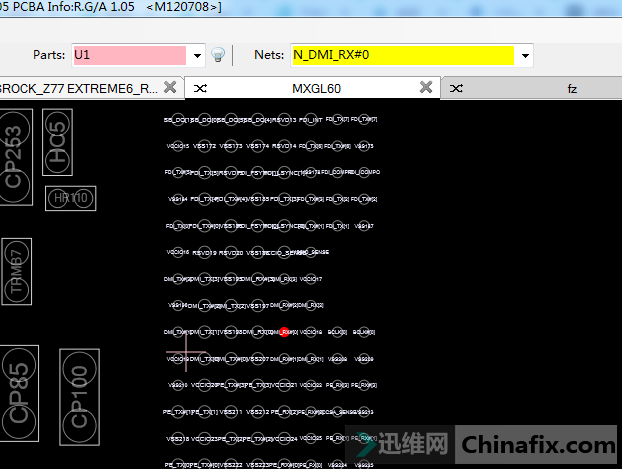Click the red crosshair cursor marker
622x469 pixels.
pos(185,352)
